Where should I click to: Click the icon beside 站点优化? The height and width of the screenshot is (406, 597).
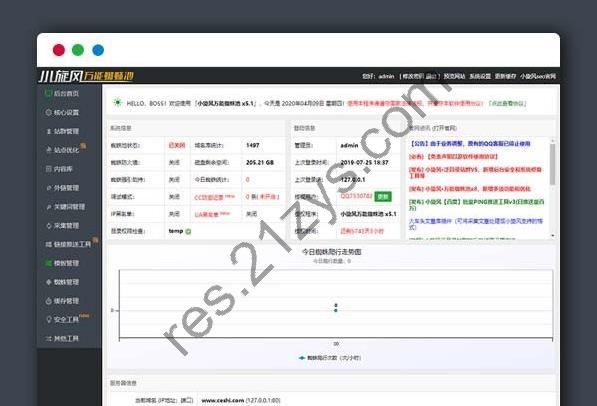tap(48, 150)
